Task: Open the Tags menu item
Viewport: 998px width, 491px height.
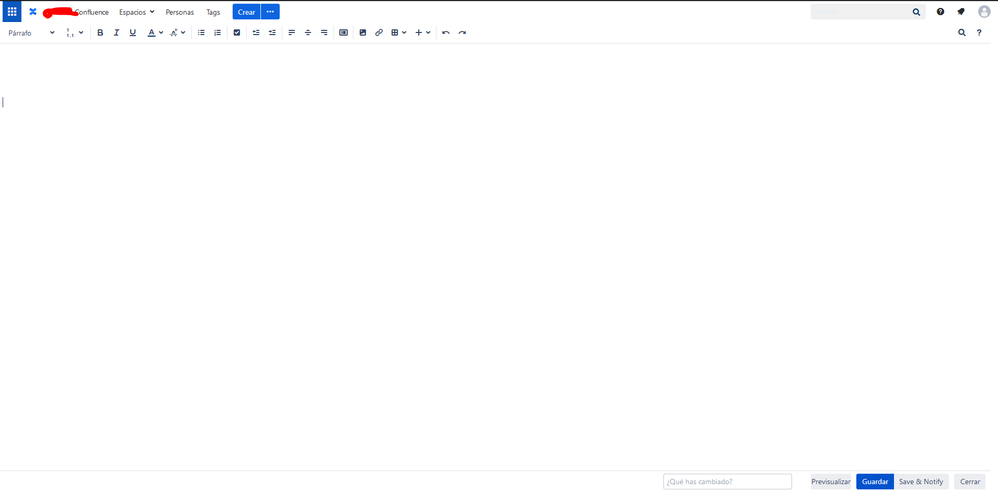Action: tap(213, 12)
